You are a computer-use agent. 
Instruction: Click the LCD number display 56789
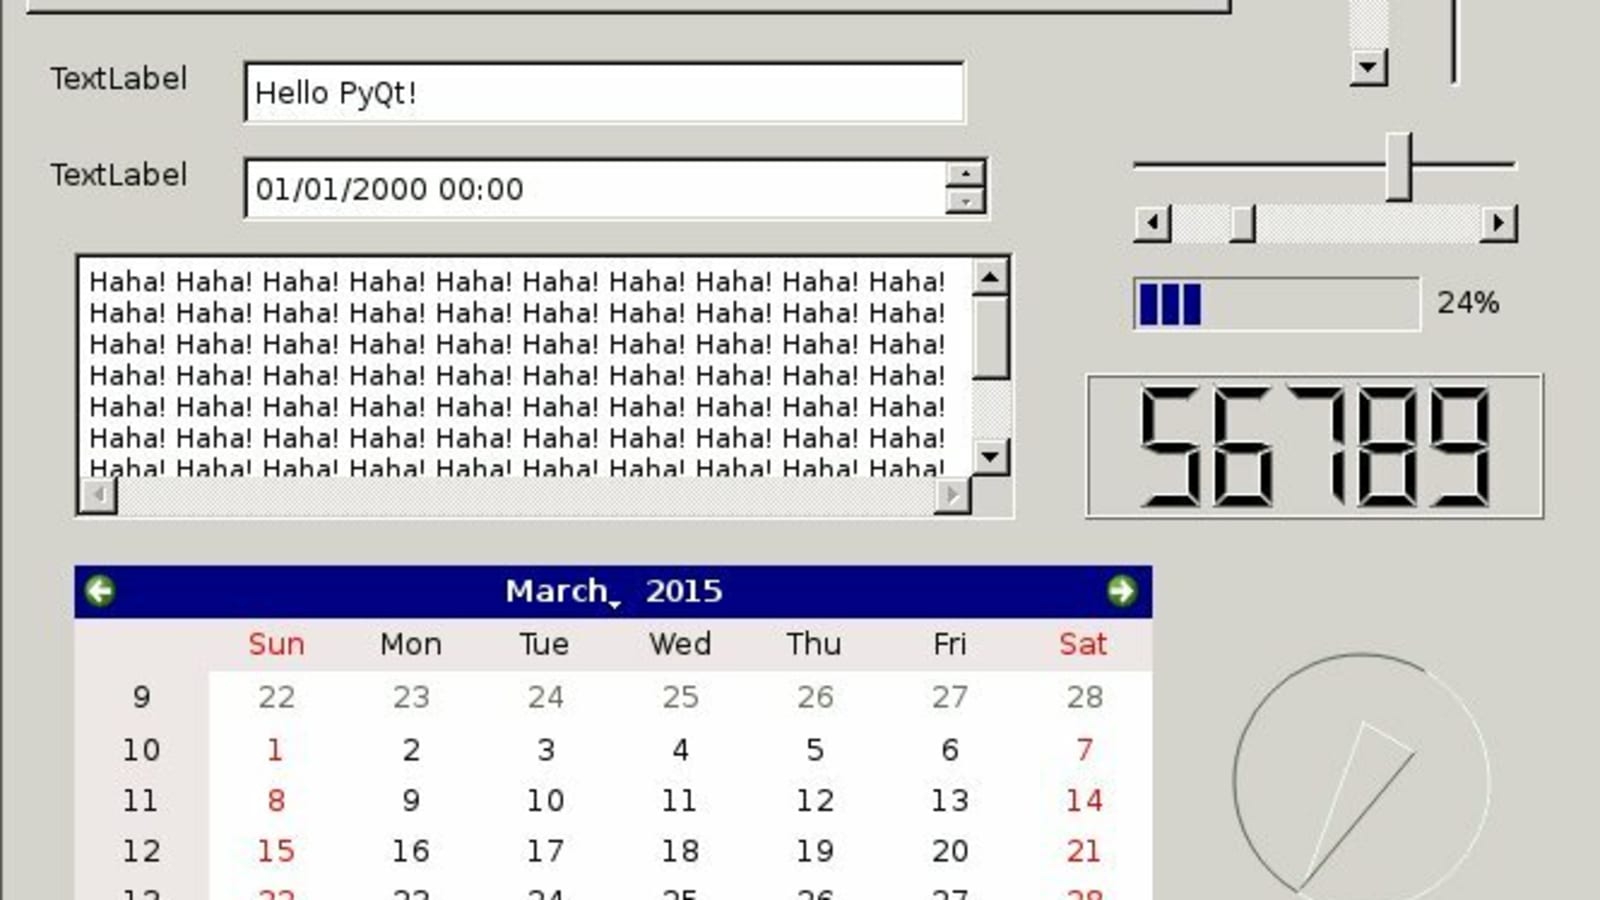click(1315, 446)
